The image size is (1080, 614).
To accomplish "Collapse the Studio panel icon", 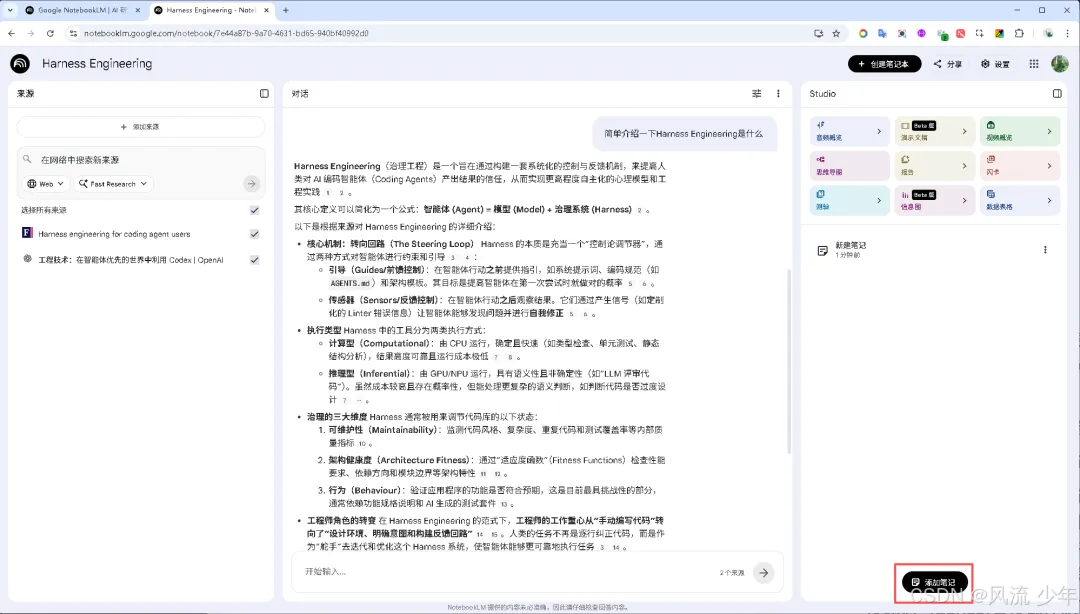I will [1057, 94].
